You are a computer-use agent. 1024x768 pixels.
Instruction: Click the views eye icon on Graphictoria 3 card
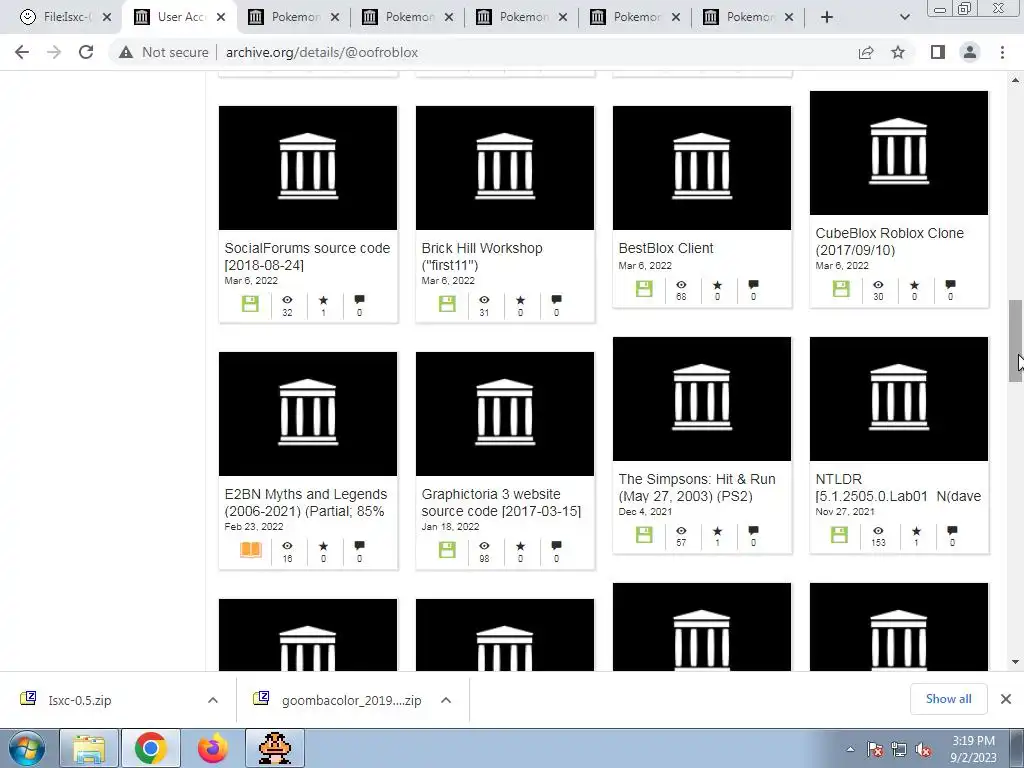point(484,546)
